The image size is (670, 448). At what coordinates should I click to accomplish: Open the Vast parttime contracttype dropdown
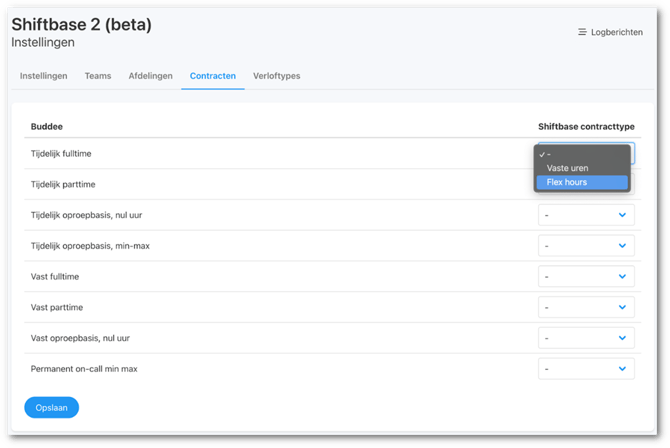tap(586, 308)
